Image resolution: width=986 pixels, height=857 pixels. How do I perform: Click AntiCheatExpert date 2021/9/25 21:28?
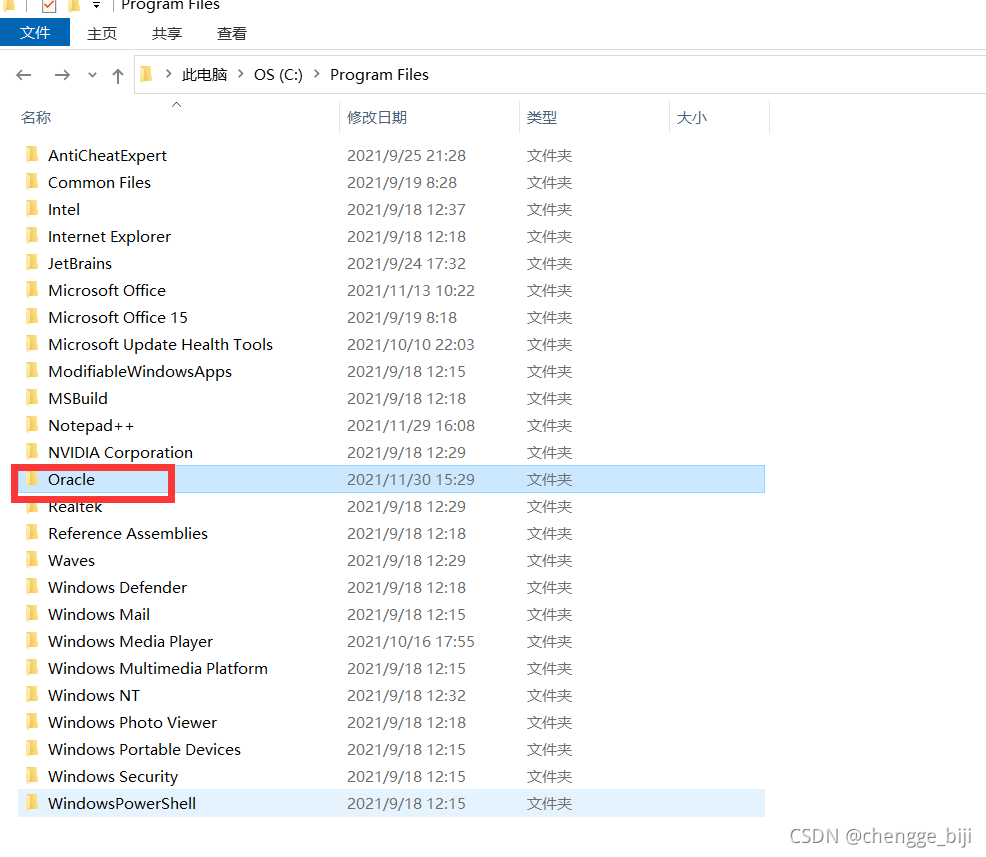(406, 155)
